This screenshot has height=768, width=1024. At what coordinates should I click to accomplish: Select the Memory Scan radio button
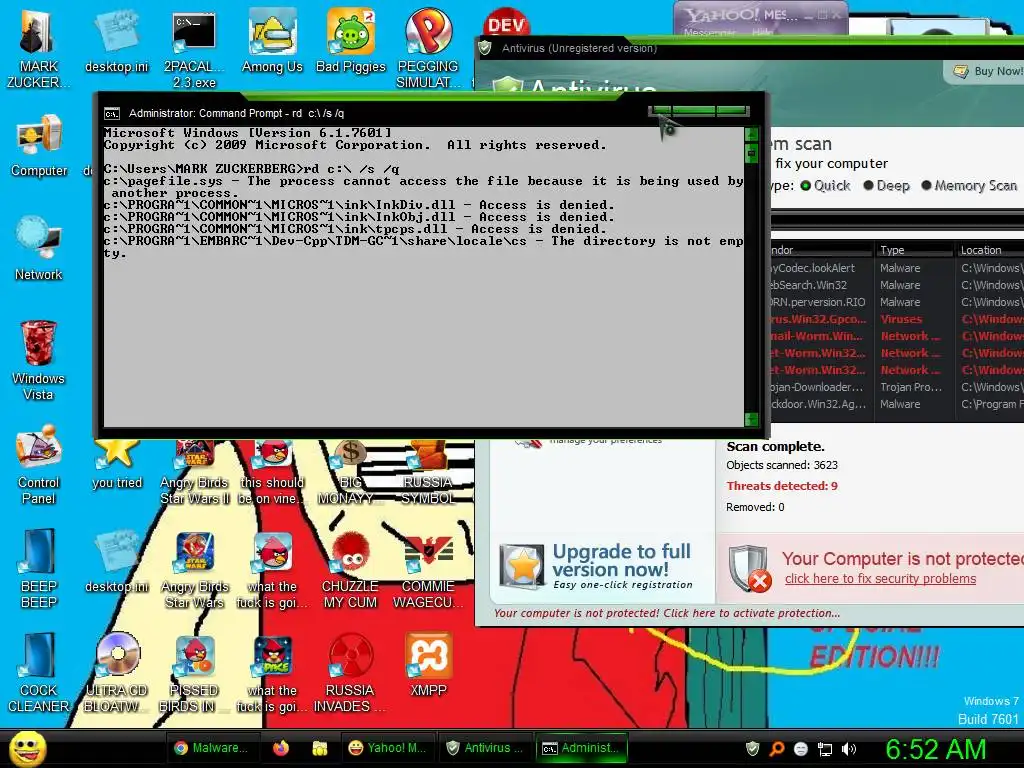pos(926,185)
